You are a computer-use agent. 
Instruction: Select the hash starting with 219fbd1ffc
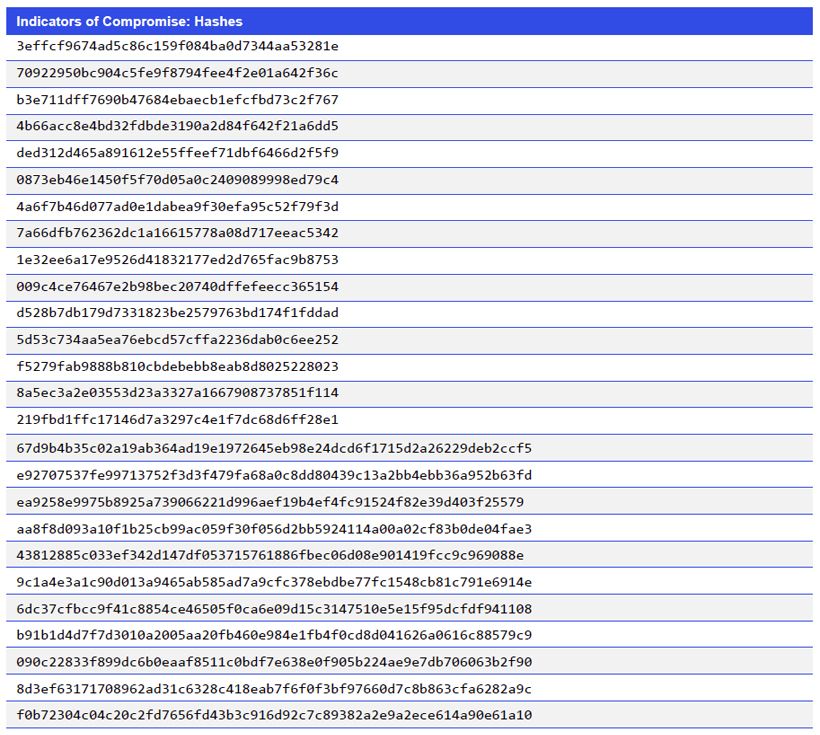[177, 420]
